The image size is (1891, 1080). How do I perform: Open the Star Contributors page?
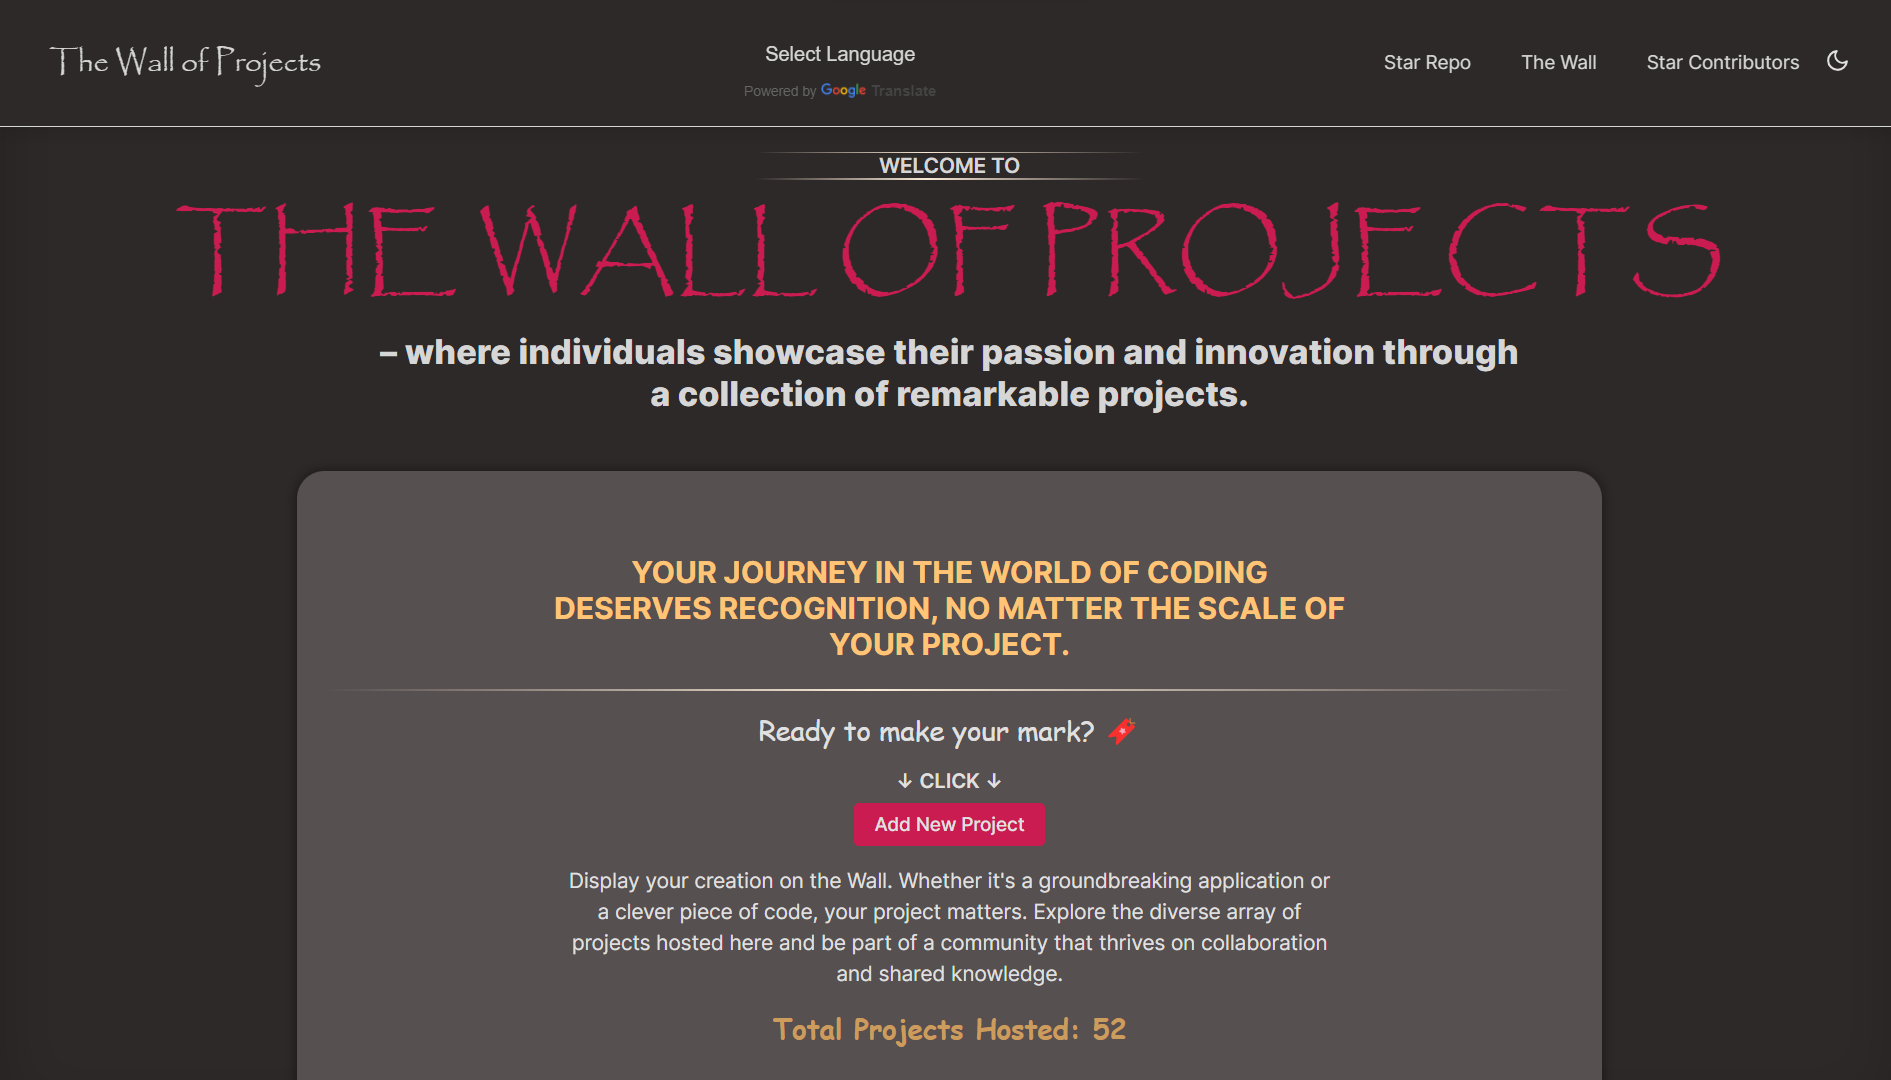coord(1722,62)
